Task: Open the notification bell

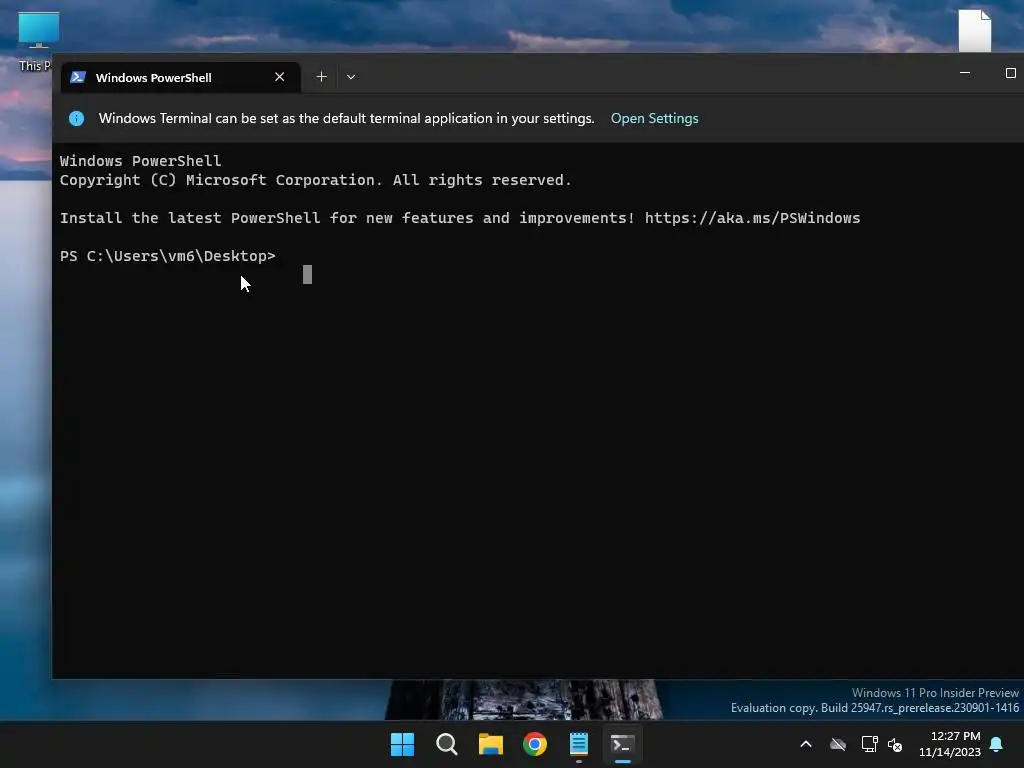Action: [x=997, y=744]
